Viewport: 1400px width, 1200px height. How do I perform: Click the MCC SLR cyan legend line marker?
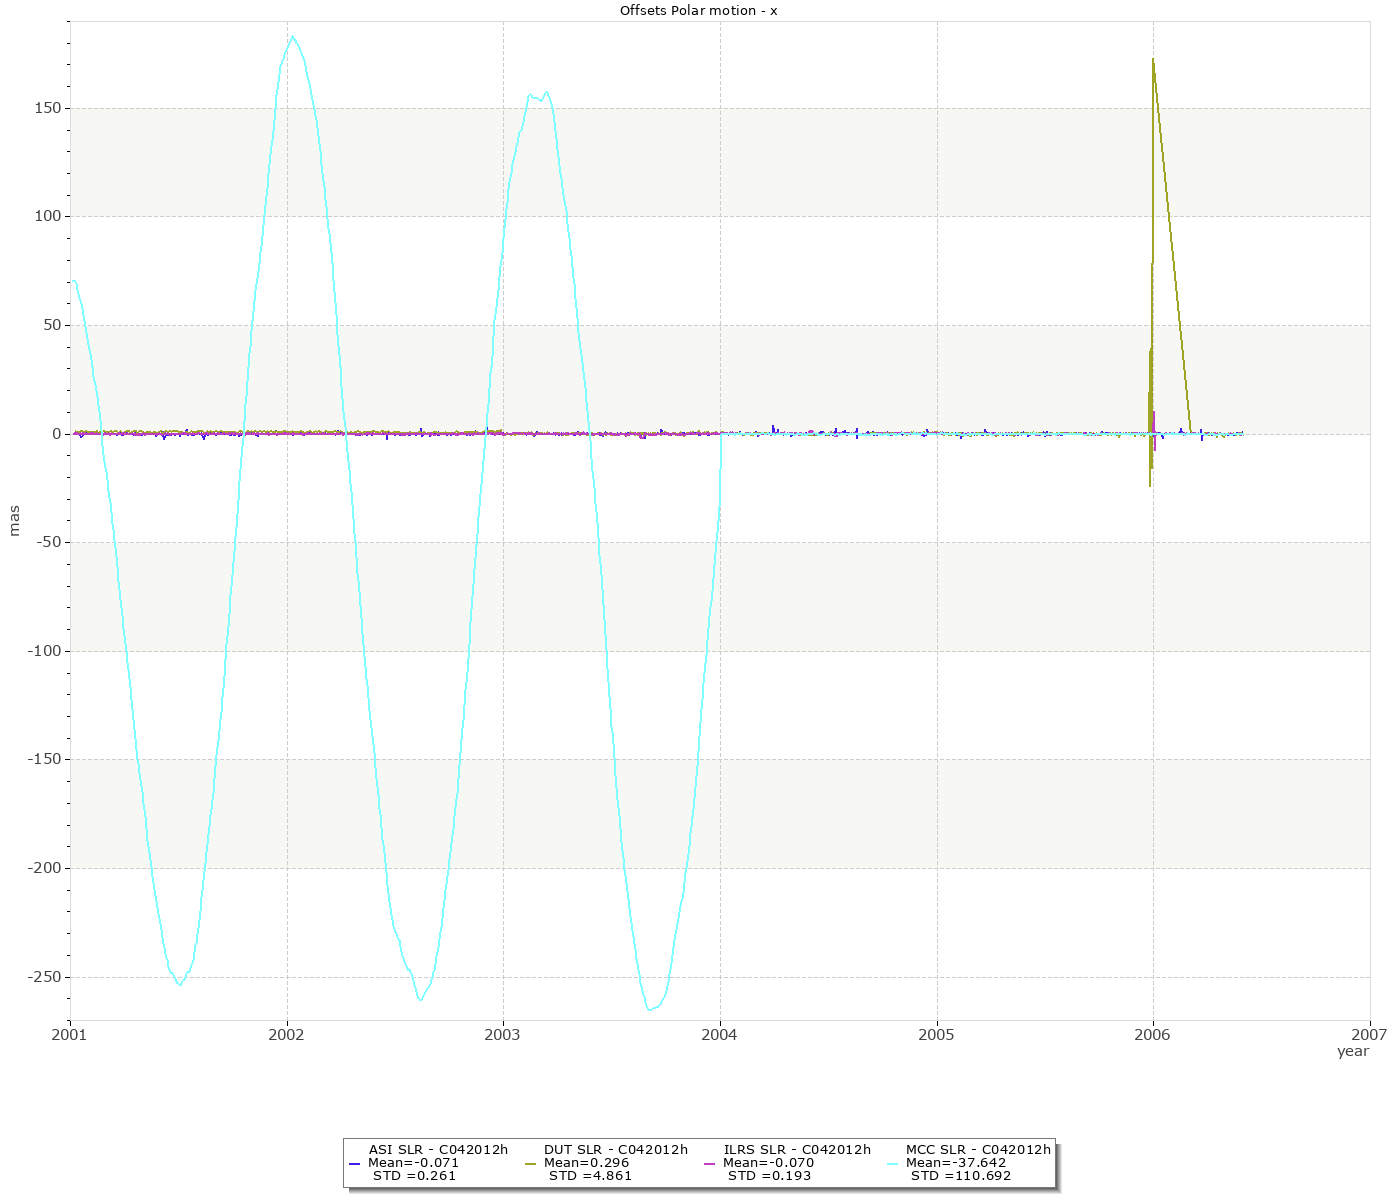click(x=893, y=1164)
